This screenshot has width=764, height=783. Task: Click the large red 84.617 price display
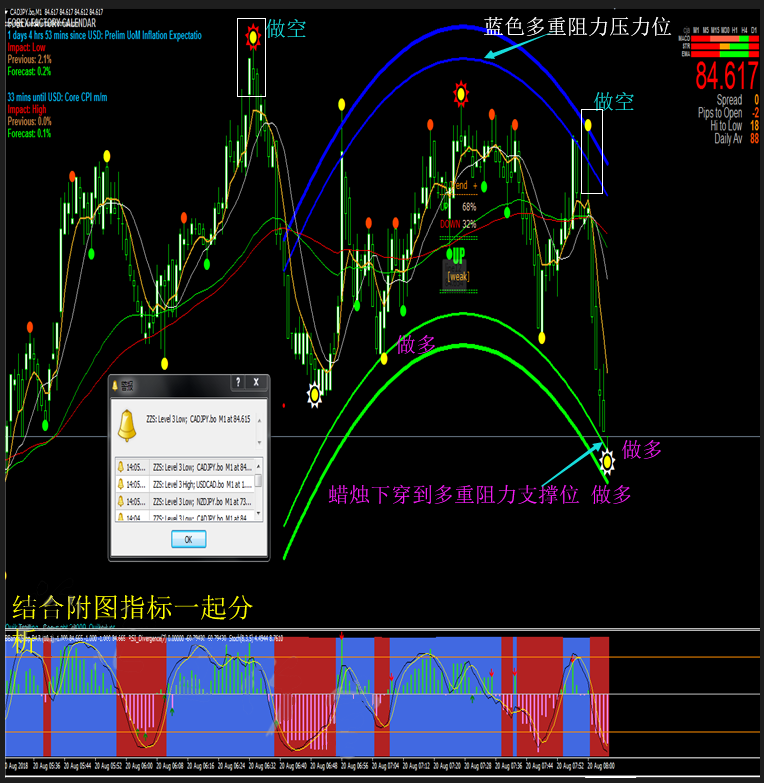(727, 76)
